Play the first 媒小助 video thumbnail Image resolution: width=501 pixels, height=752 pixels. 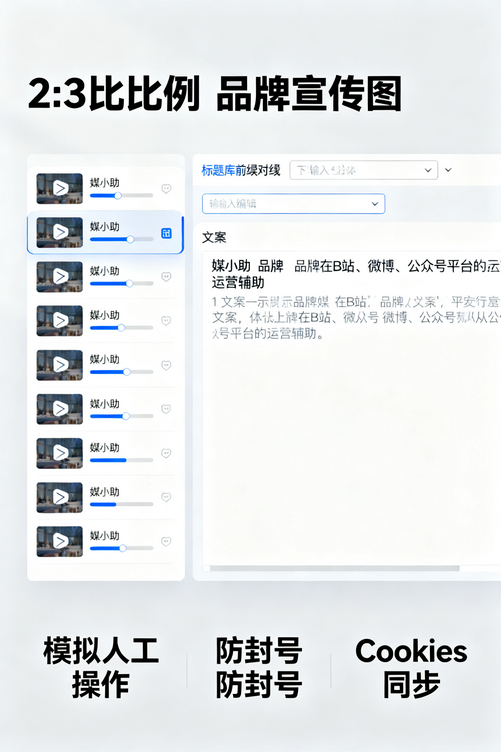pyautogui.click(x=59, y=188)
